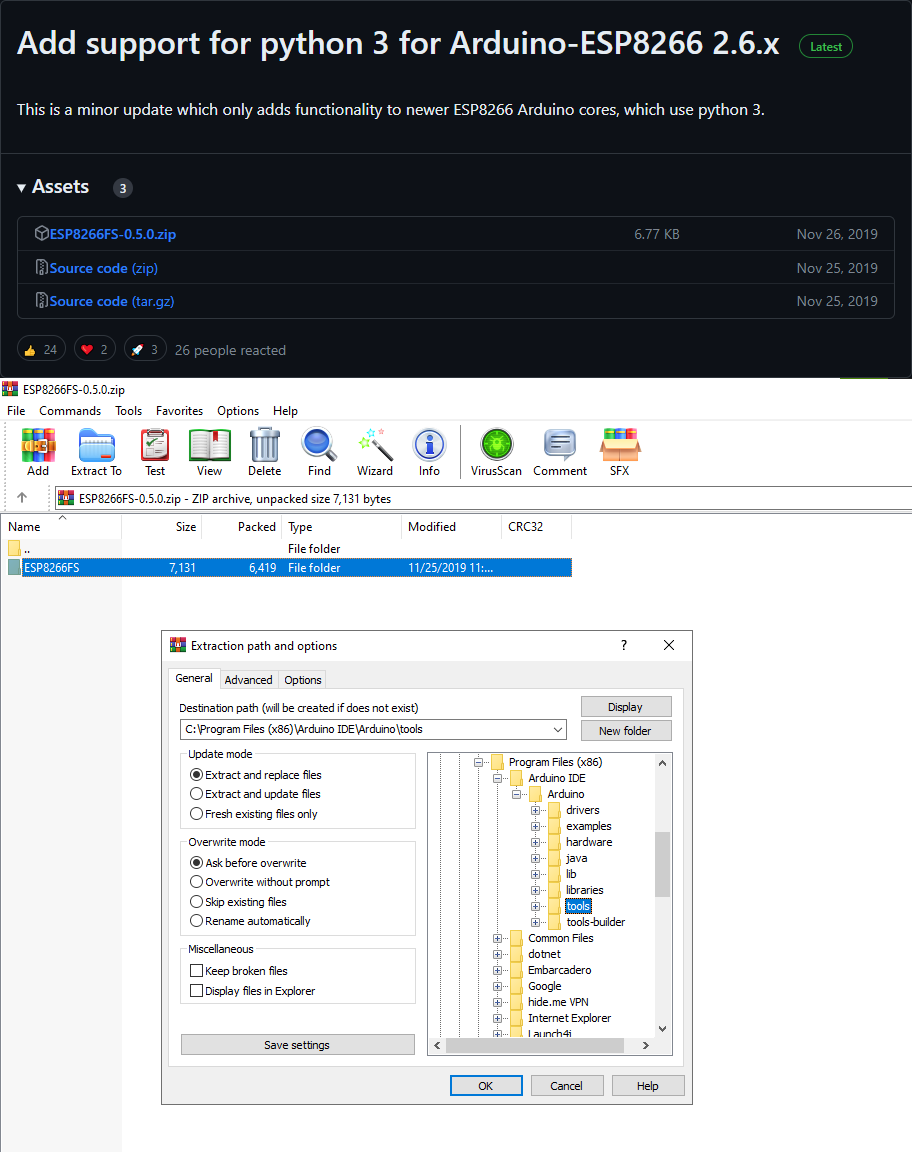This screenshot has width=912, height=1152.
Task: Click the folder tree vertical scrollbar thumb
Action: 662,864
